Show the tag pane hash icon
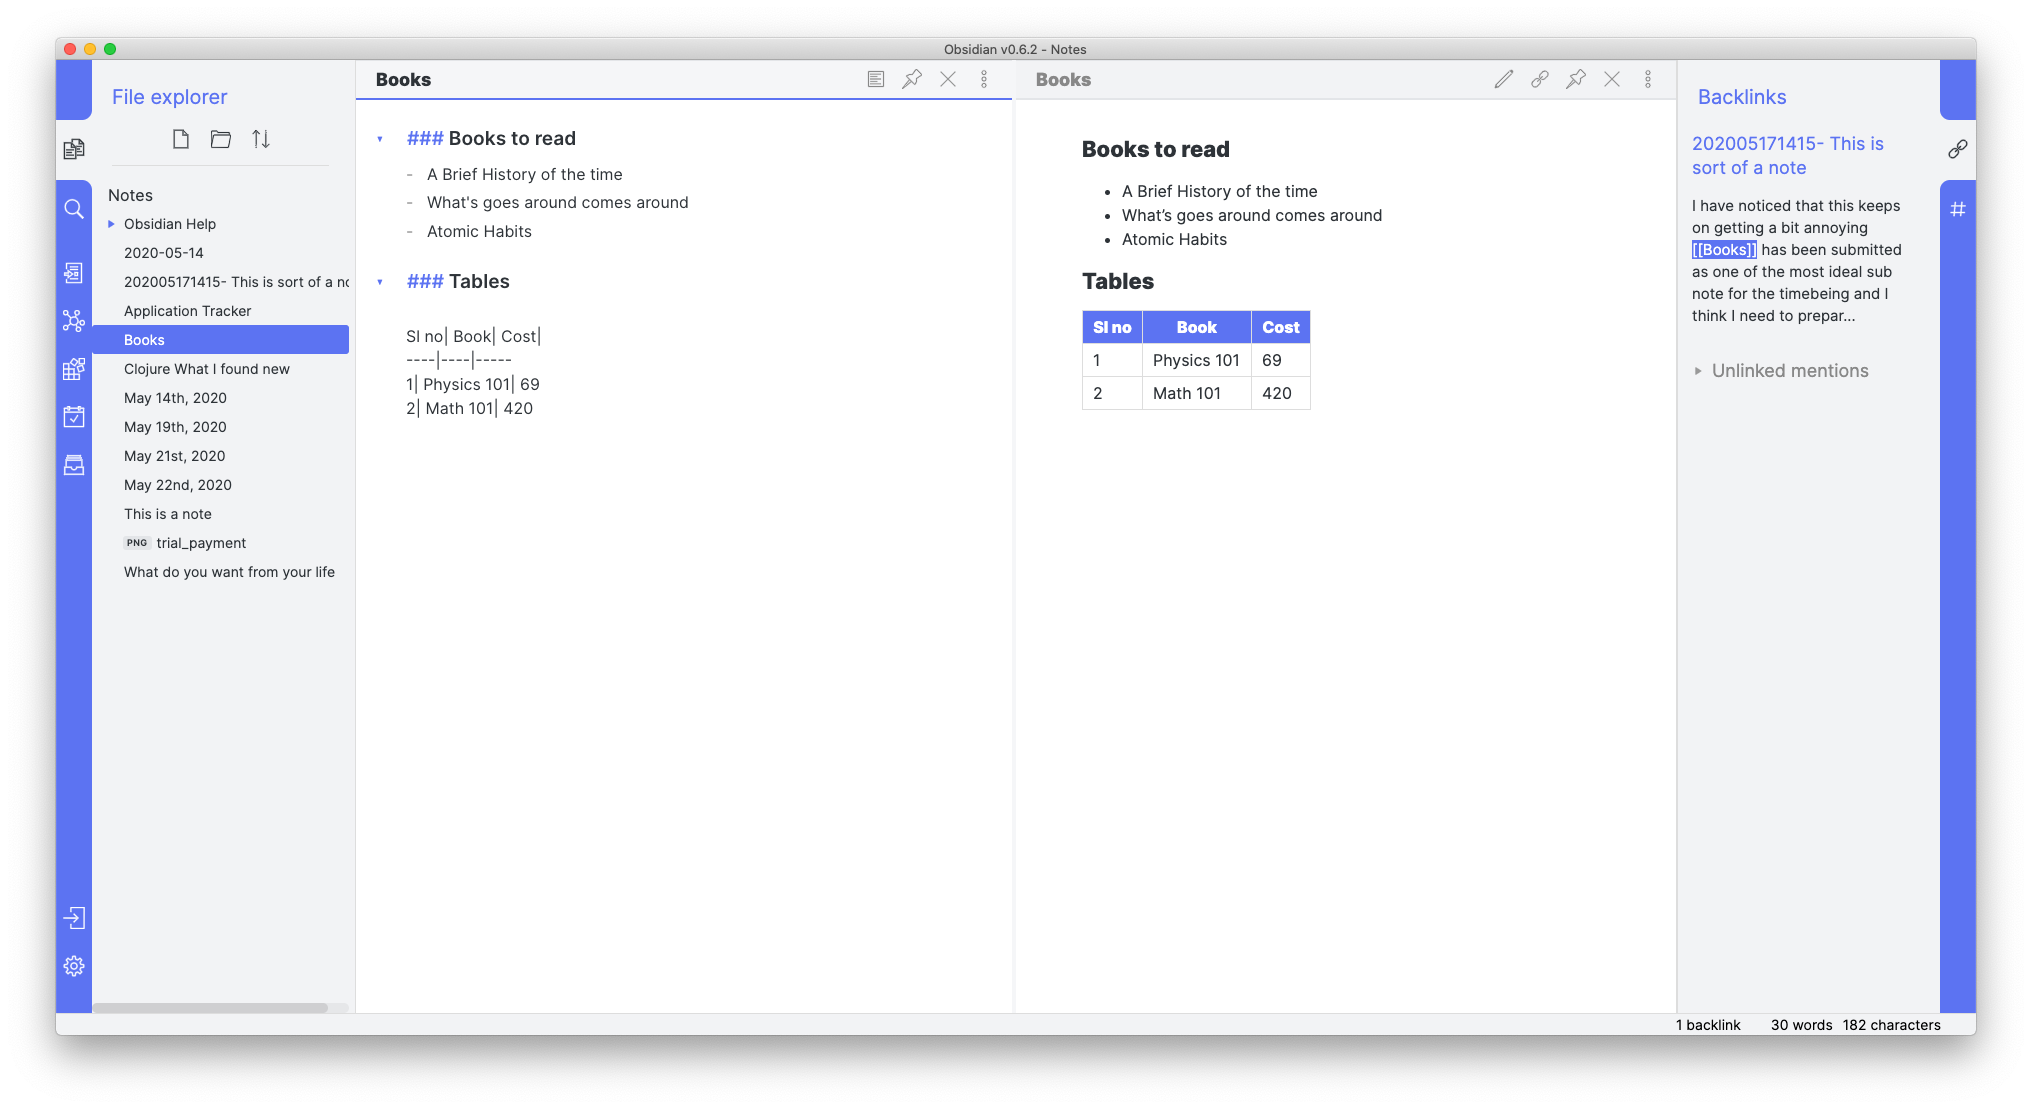The image size is (2032, 1109). pos(1958,209)
